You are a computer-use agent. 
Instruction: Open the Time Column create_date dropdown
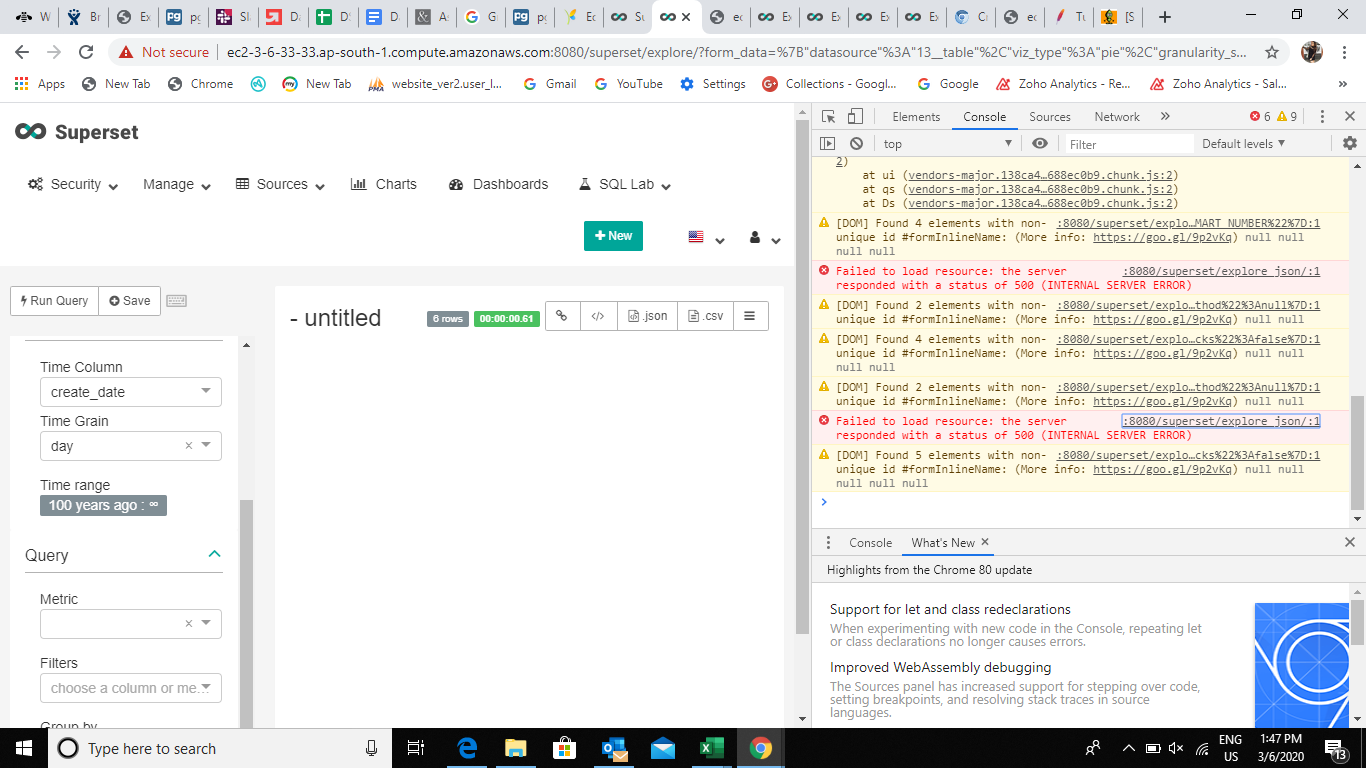pos(130,391)
